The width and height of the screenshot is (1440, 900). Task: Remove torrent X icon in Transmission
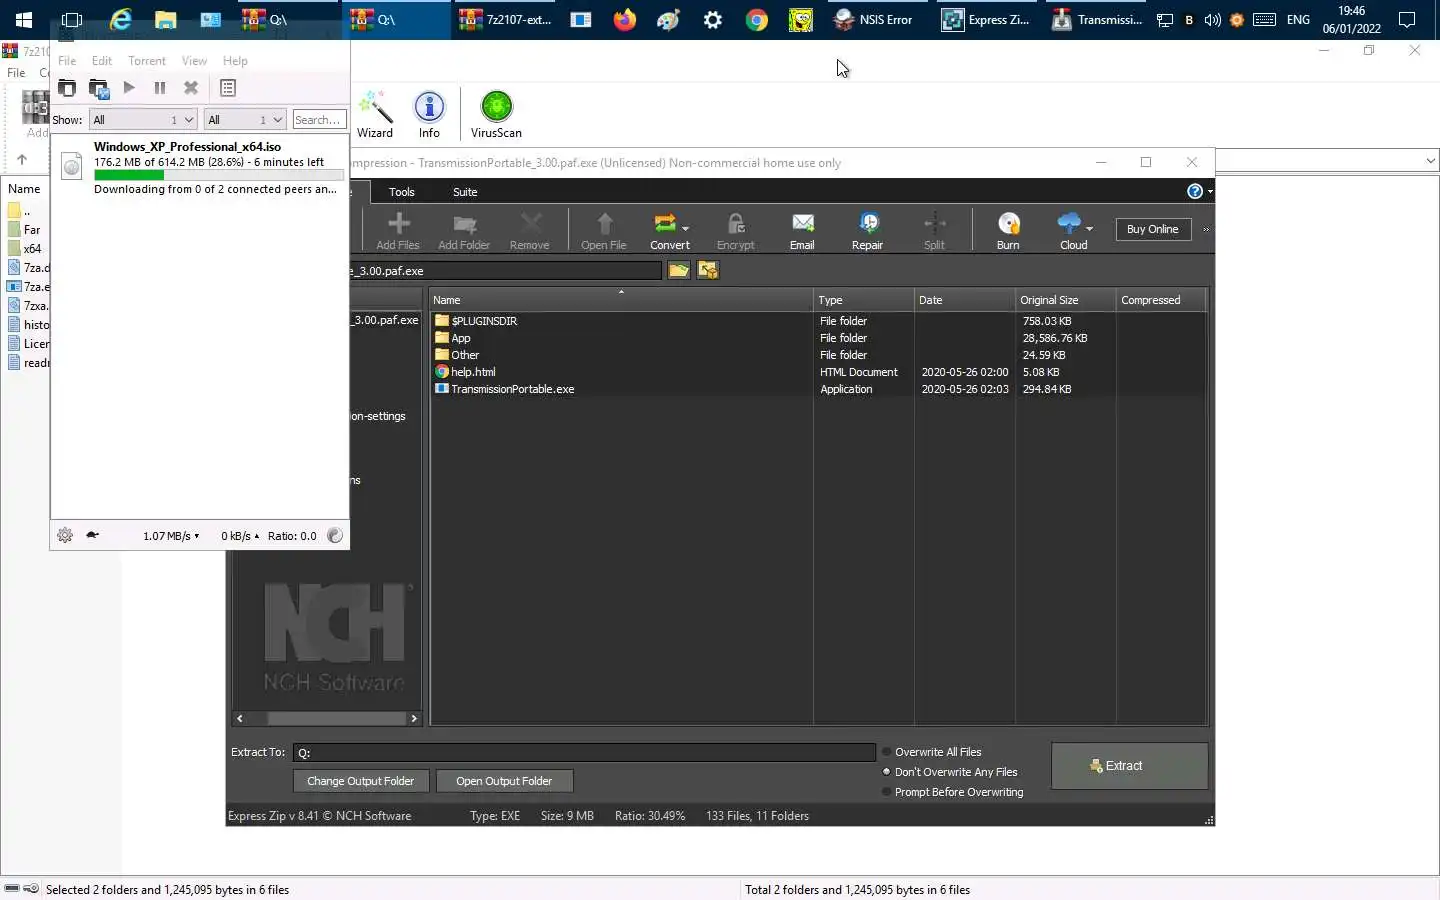[191, 88]
